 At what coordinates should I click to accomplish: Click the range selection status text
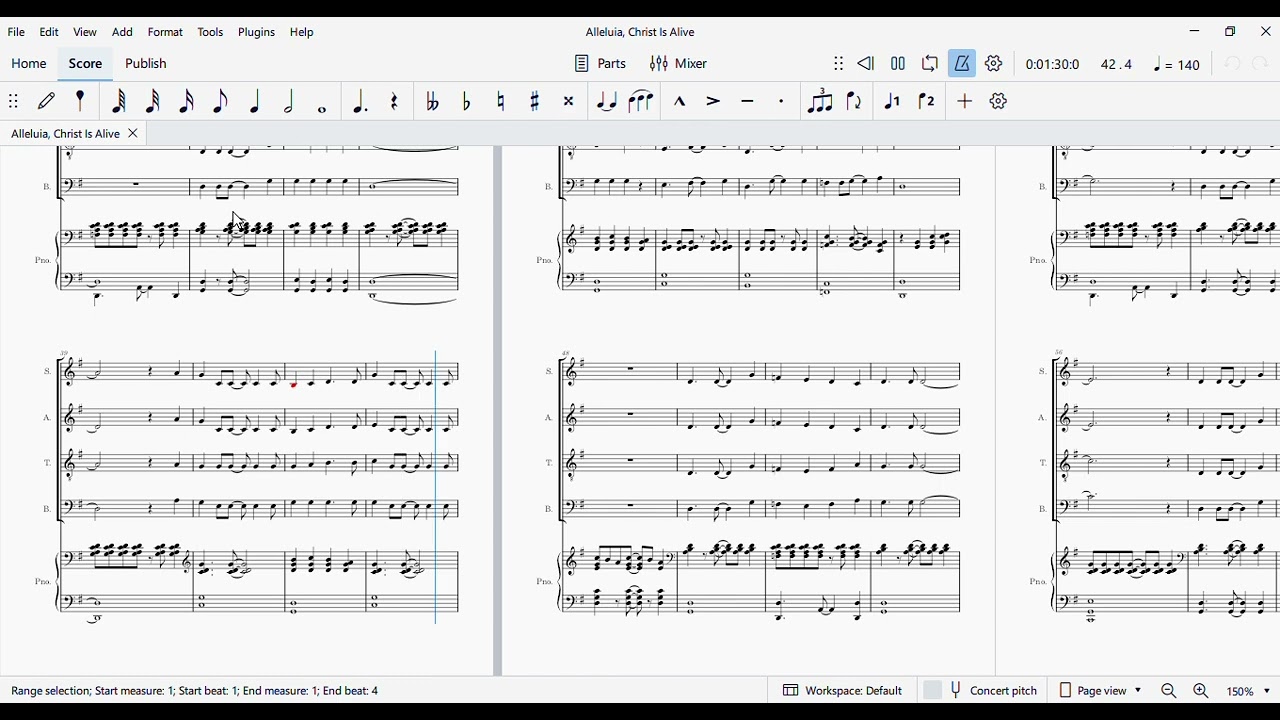click(196, 691)
